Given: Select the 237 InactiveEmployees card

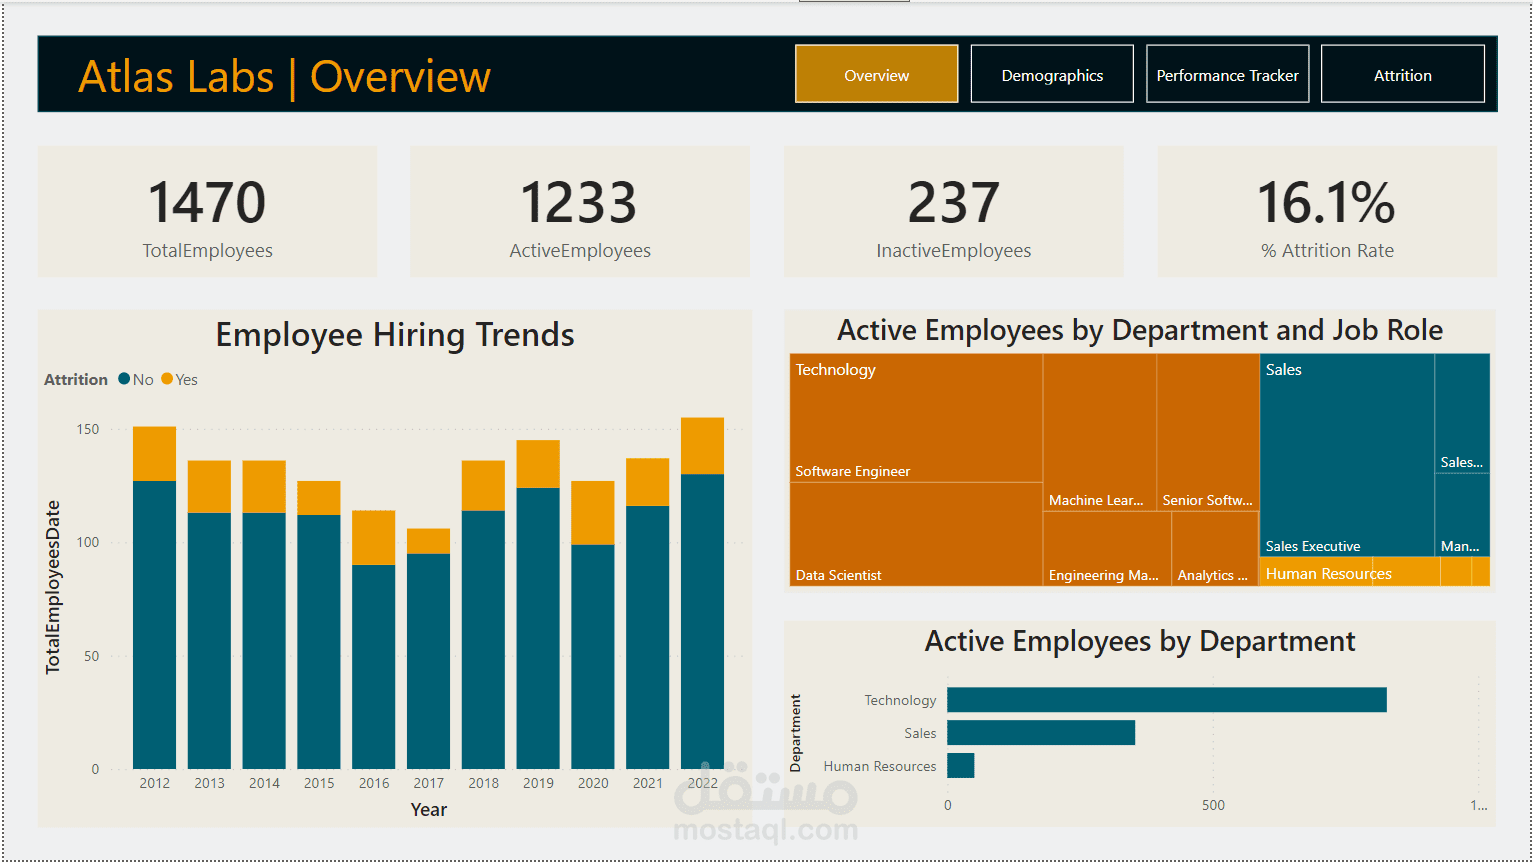Looking at the screenshot, I should click(954, 211).
